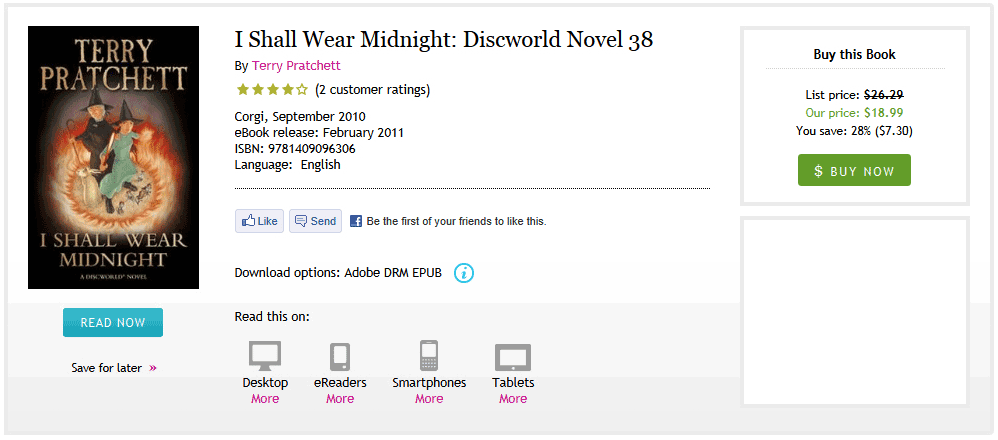This screenshot has height=440, width=998.
Task: Click the Smartphones device icon
Action: point(429,356)
